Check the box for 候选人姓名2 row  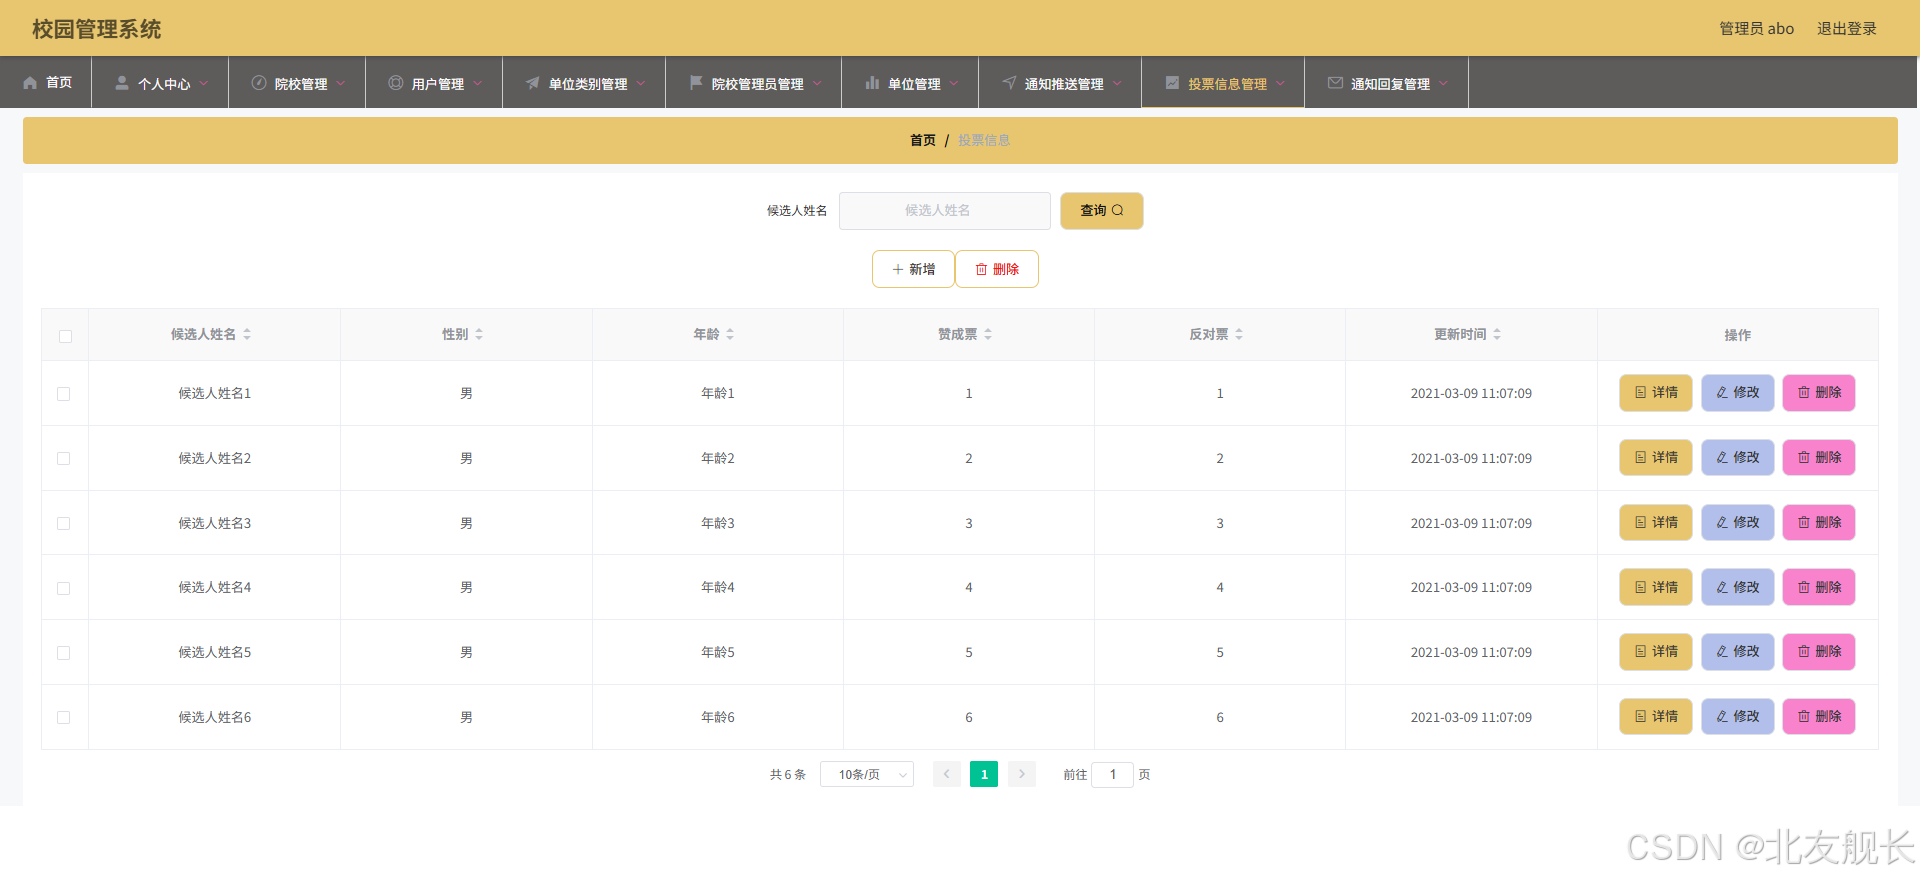point(64,458)
